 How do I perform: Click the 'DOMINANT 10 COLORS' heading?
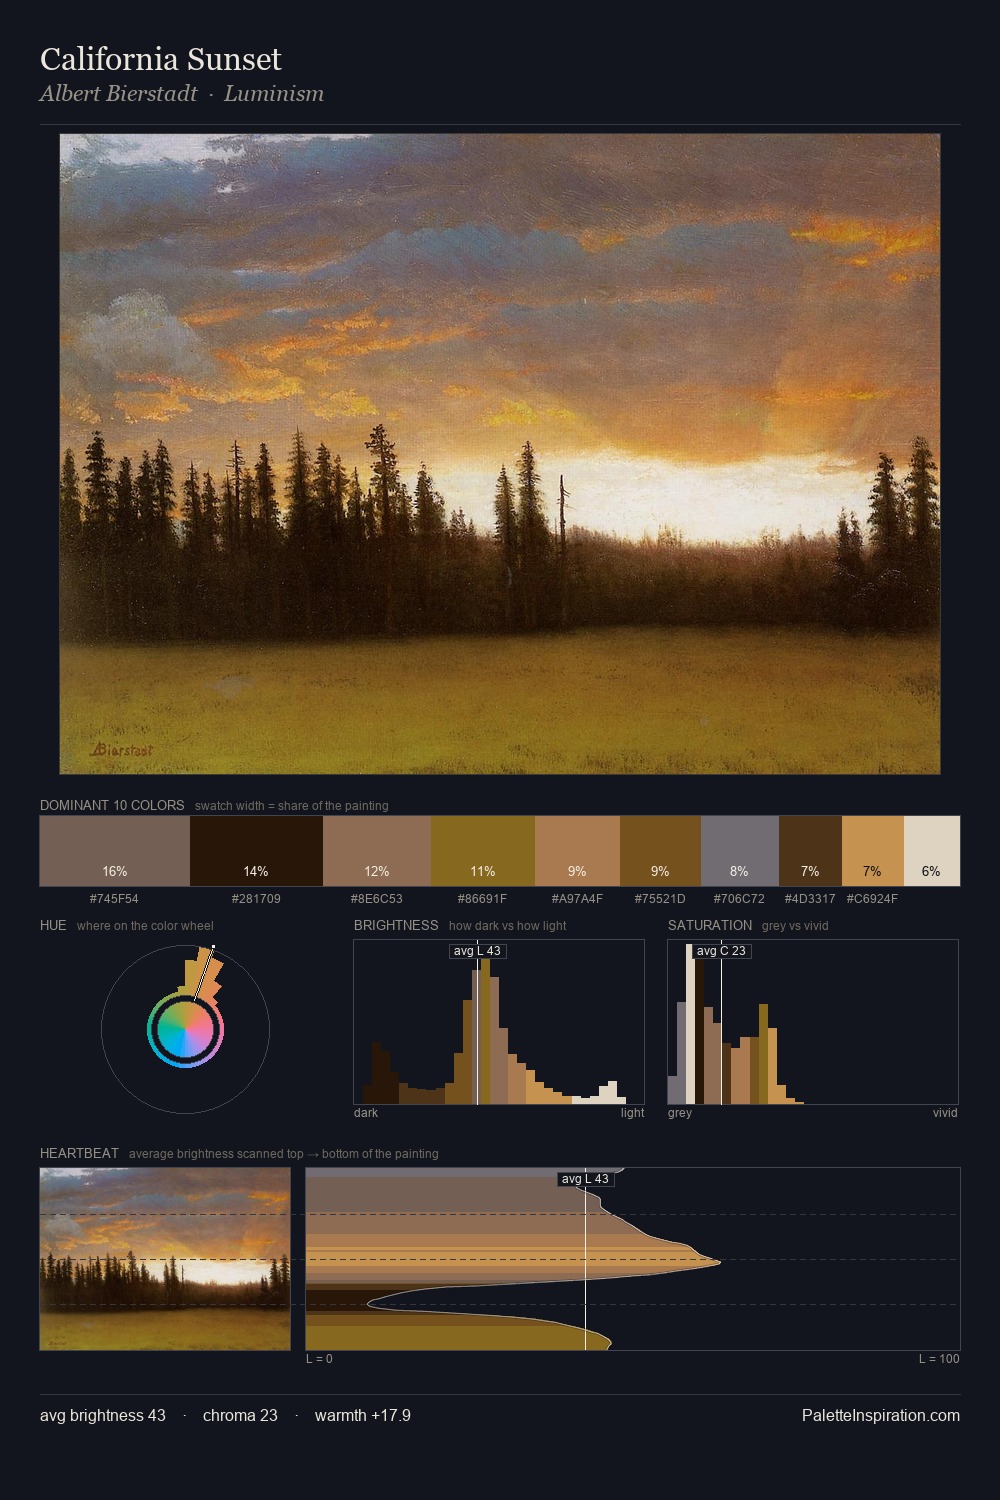(x=112, y=805)
